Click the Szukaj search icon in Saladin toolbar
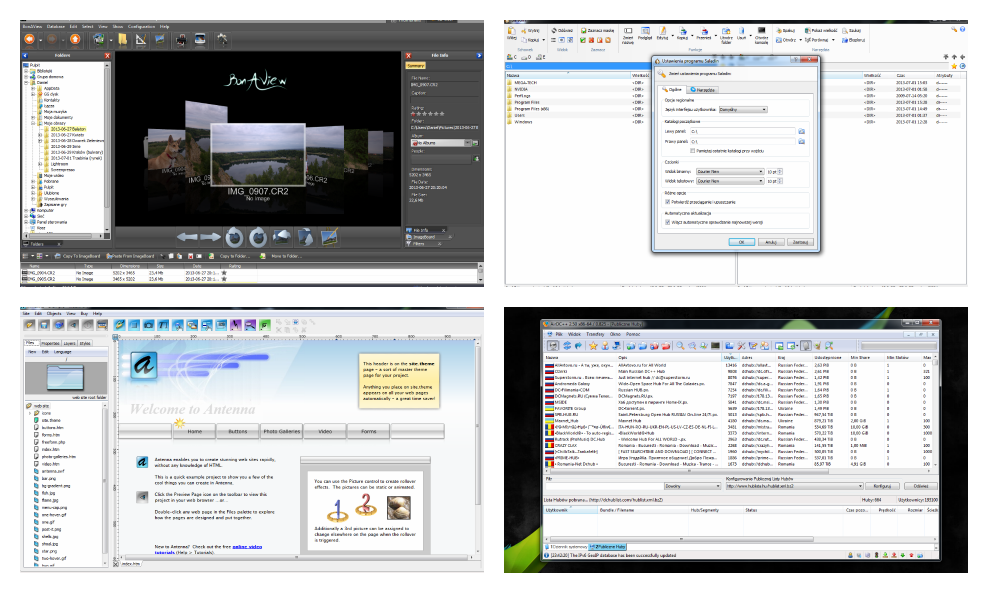This screenshot has width=988, height=593. 846,30
